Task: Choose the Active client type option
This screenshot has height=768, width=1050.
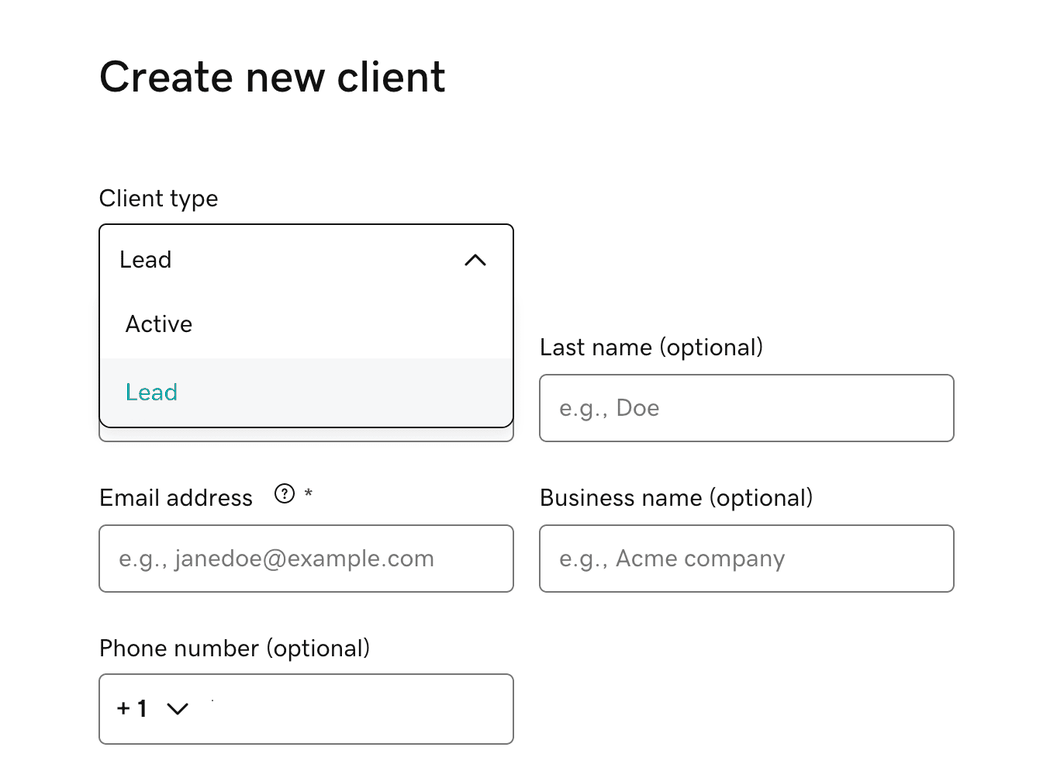Action: pyautogui.click(x=159, y=324)
